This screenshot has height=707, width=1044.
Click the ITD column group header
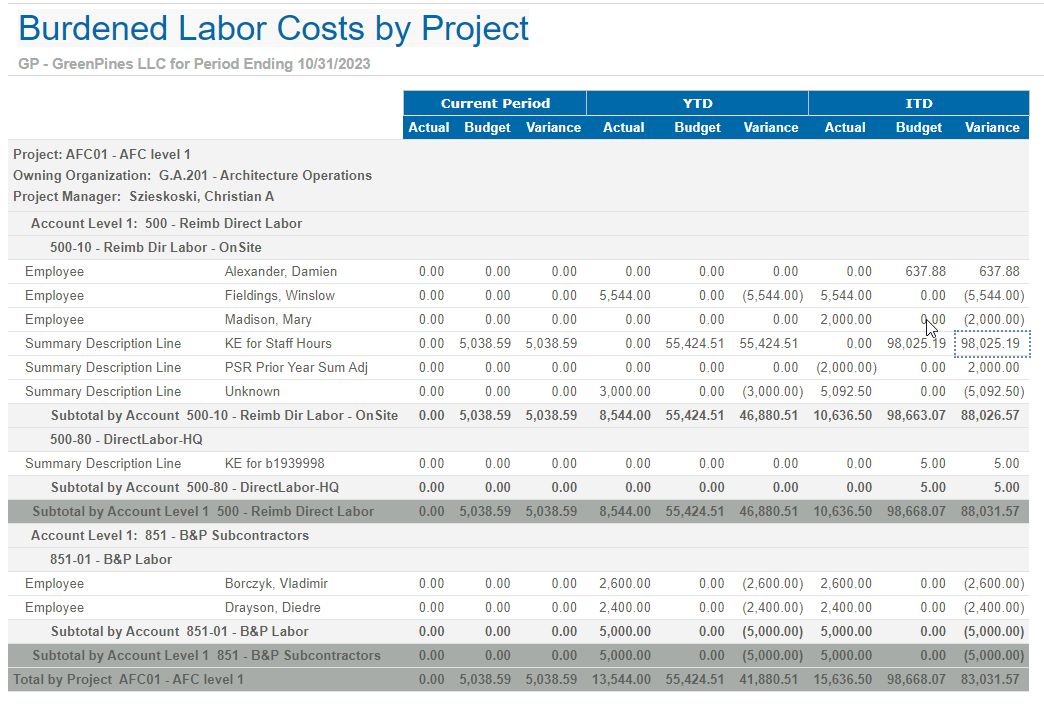(x=918, y=103)
